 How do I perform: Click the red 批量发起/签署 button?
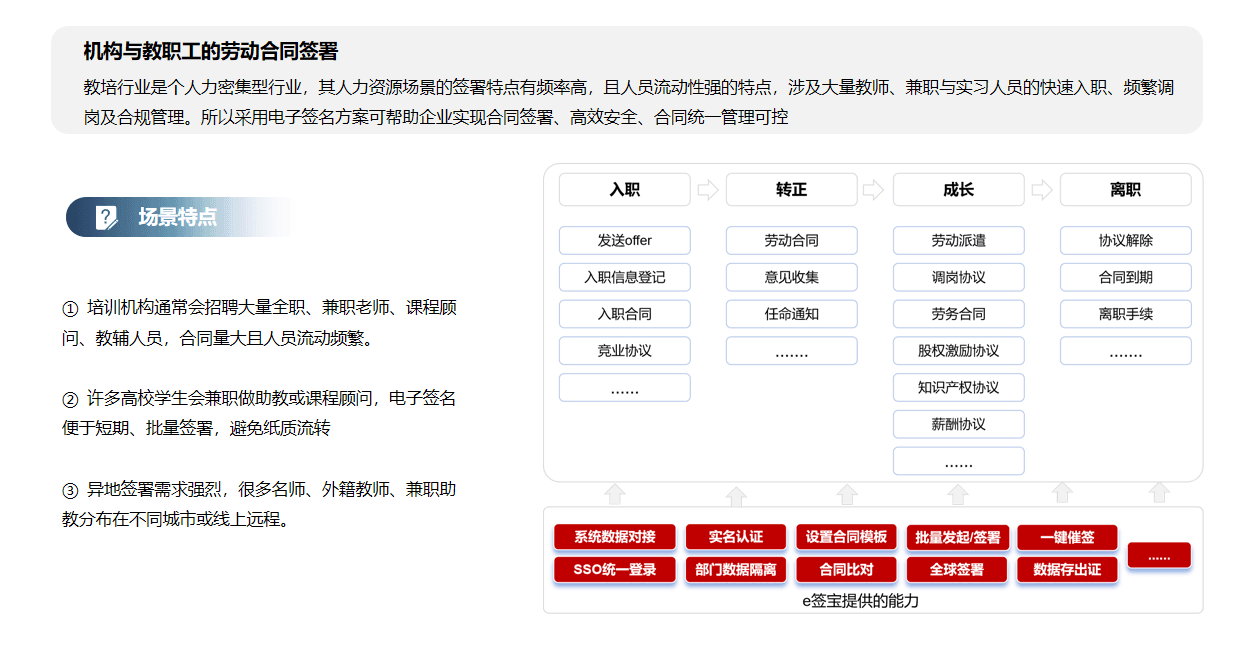[x=958, y=537]
